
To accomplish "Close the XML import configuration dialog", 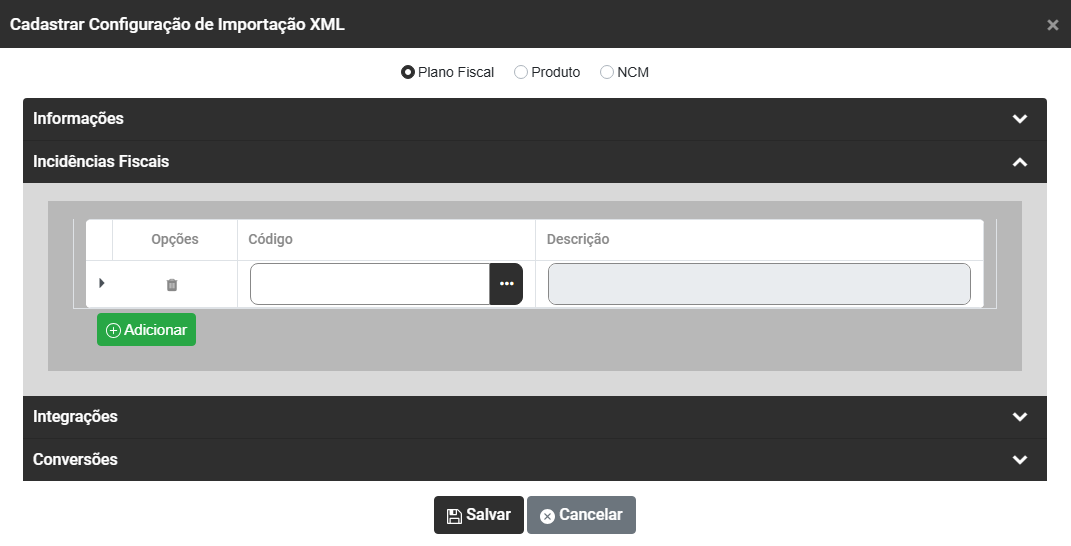I will click(x=1052, y=25).
